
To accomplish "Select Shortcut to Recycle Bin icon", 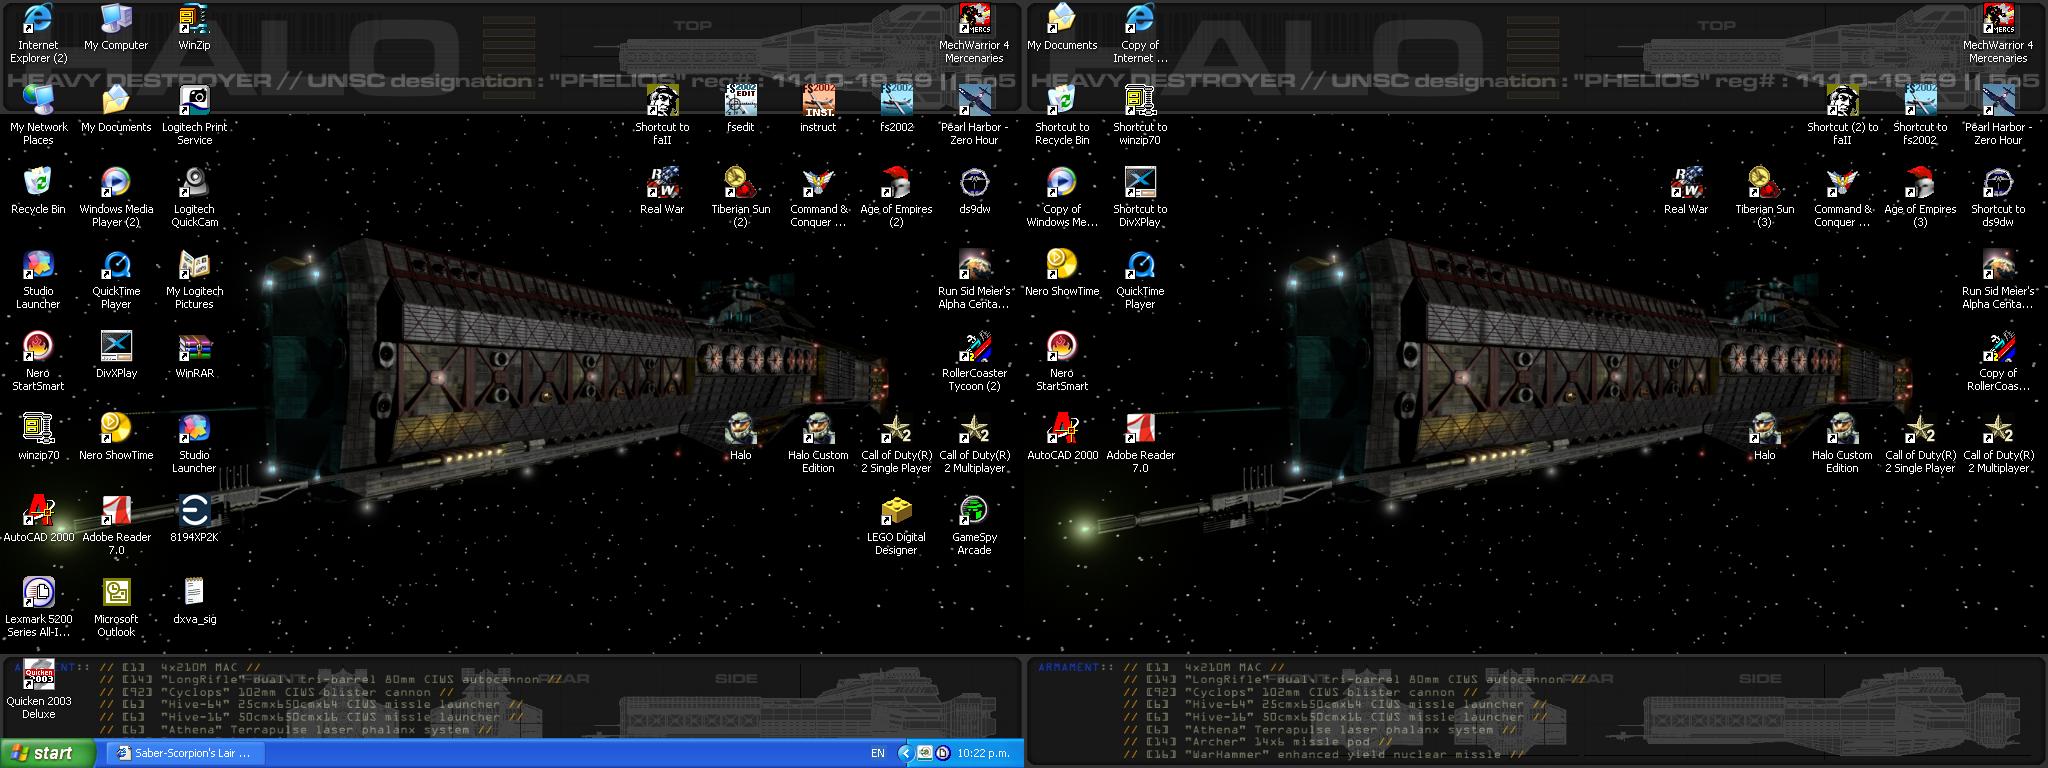I will pyautogui.click(x=1062, y=115).
